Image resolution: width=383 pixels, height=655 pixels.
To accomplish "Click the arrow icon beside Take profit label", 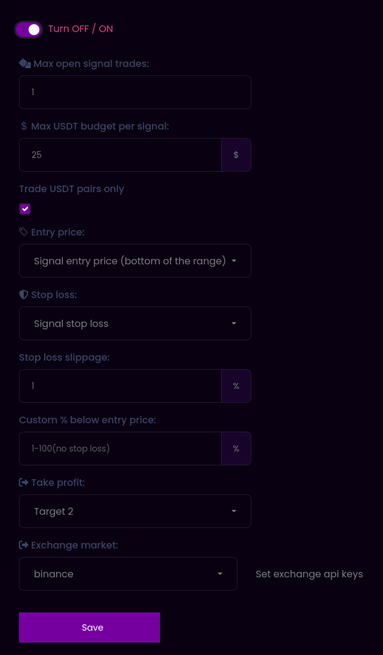I will [24, 482].
